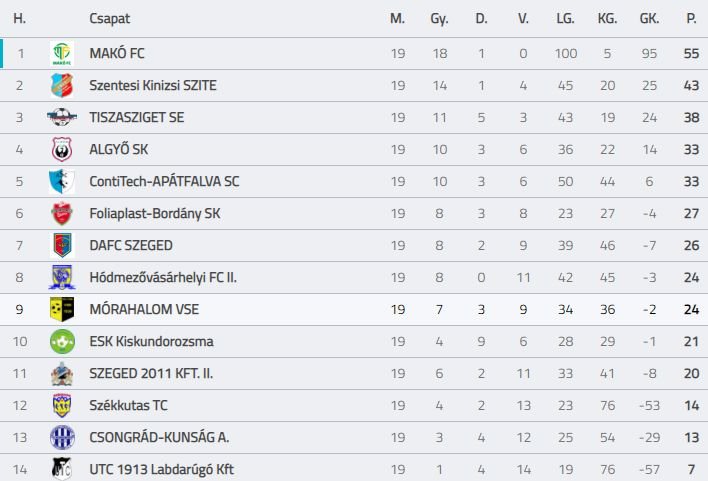The height and width of the screenshot is (481, 708).
Task: Click the Foliaplast-Bordány SK crest
Action: coord(62,214)
